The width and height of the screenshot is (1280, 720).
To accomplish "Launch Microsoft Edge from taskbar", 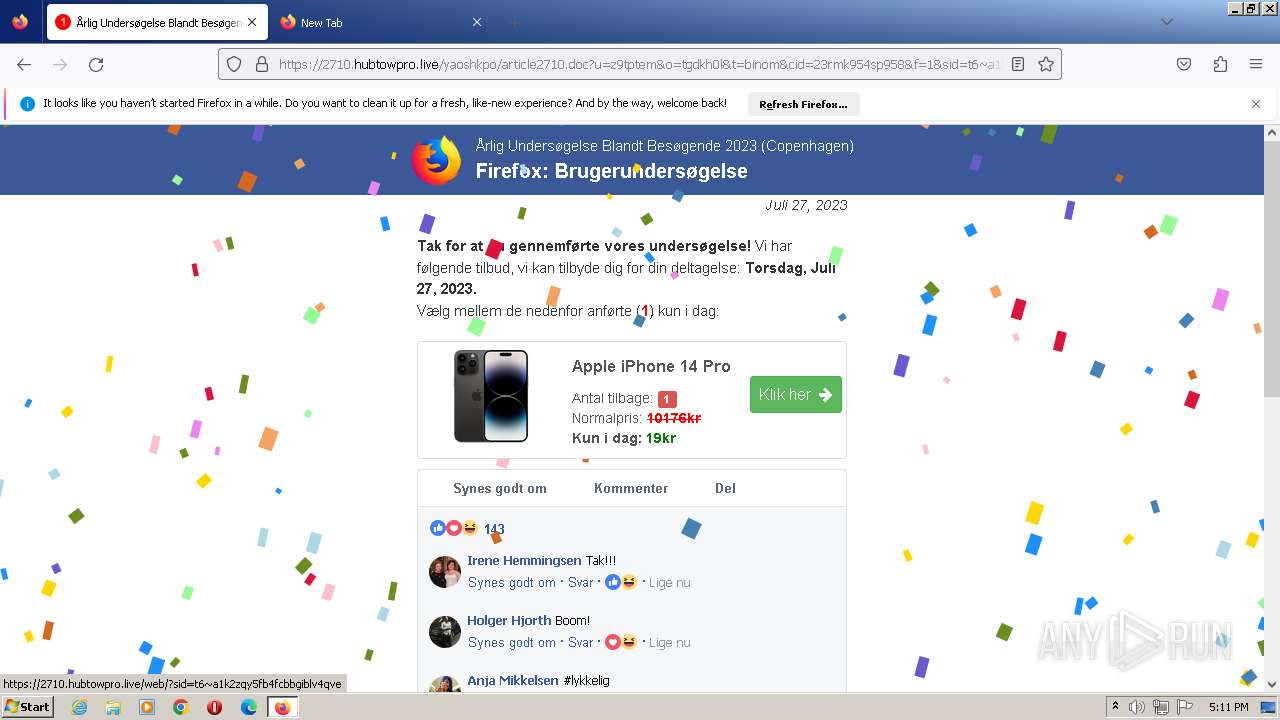I will pyautogui.click(x=249, y=707).
